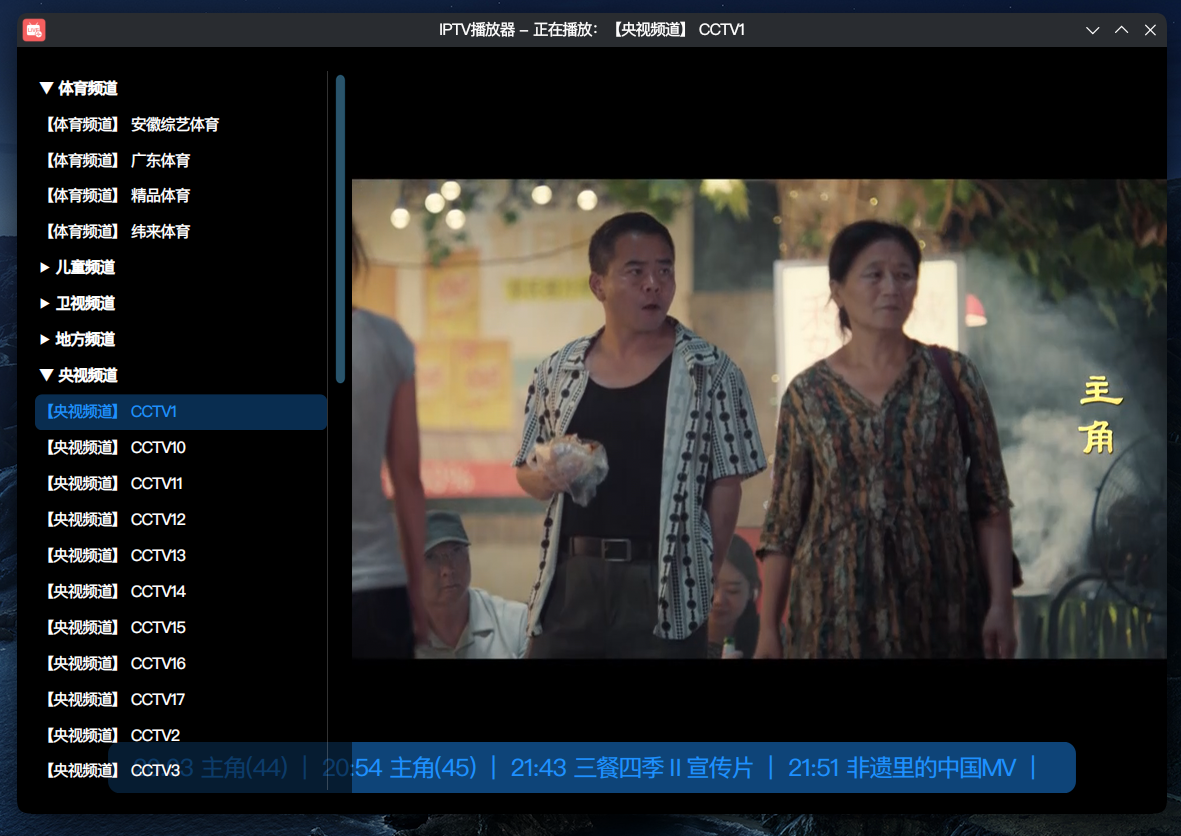
Task: Choose channel CCTV2
Action: tap(181, 735)
